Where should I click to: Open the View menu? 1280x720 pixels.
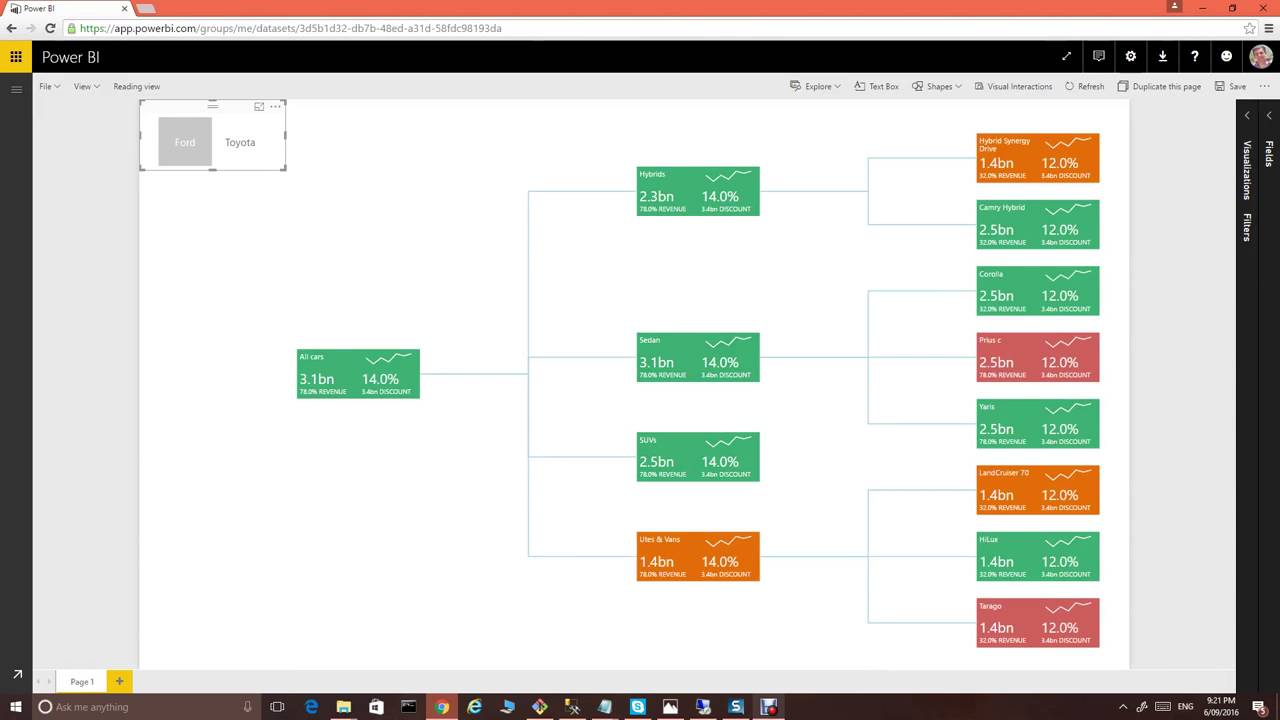(86, 87)
